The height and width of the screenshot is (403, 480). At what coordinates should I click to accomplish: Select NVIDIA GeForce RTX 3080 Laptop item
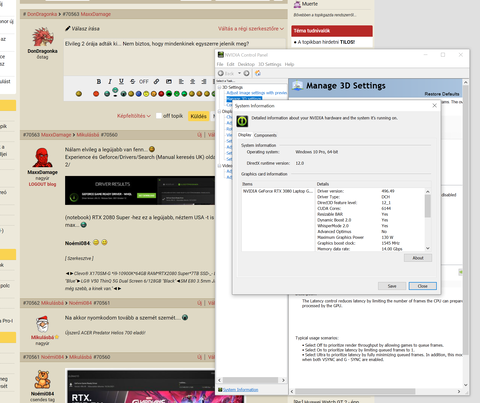(278, 191)
